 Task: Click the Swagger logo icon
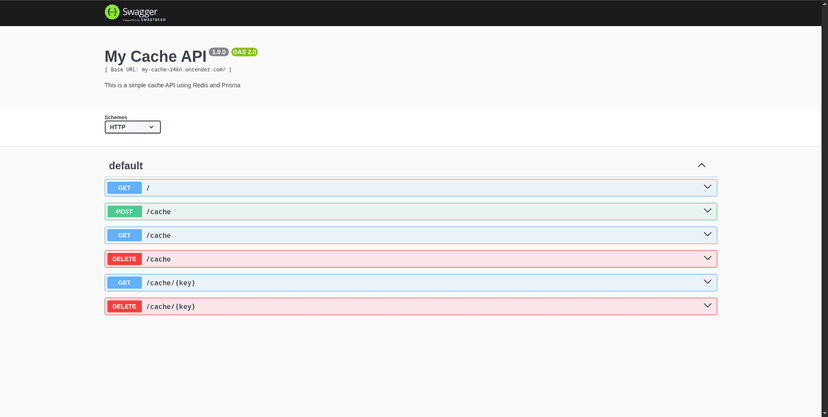click(113, 12)
